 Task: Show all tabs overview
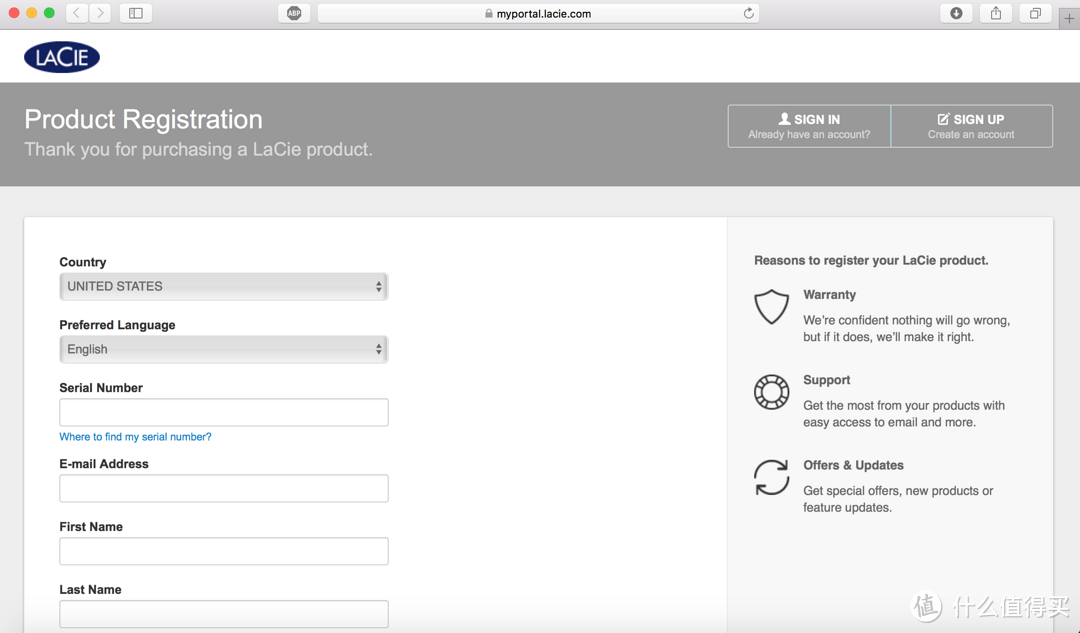pyautogui.click(x=1035, y=13)
